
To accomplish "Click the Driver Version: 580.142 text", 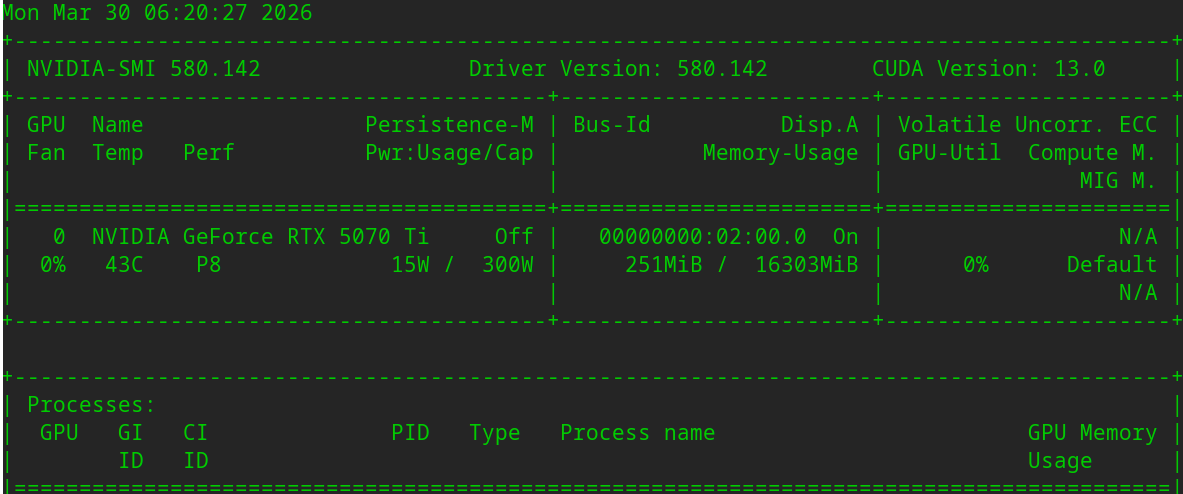I will point(618,69).
